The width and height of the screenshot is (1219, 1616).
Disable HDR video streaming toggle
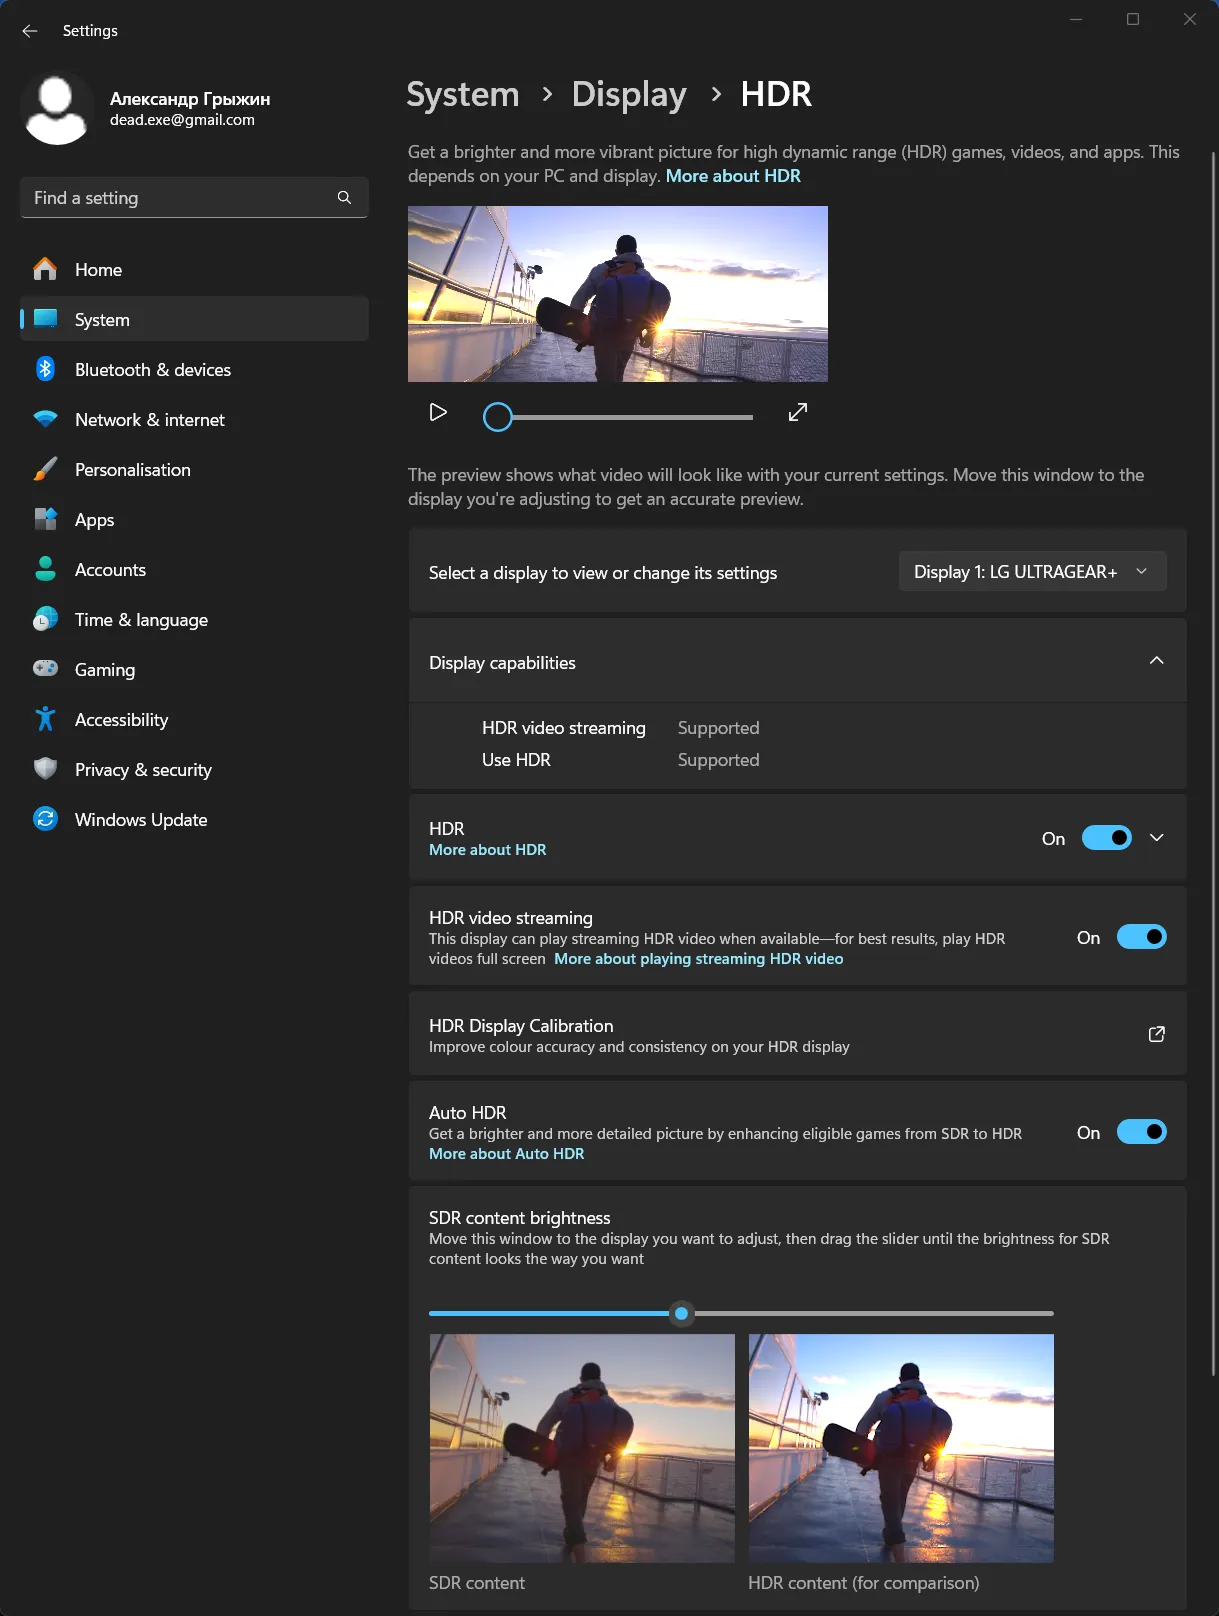click(1141, 937)
